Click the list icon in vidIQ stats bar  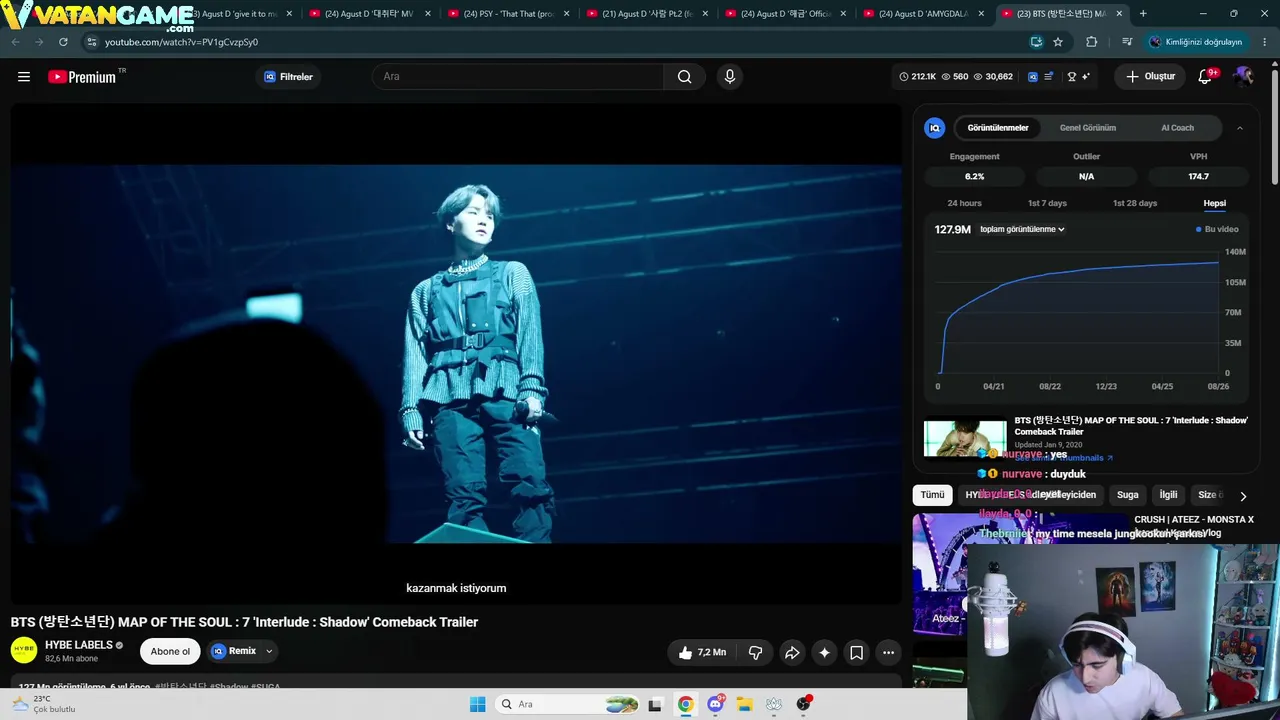click(x=1048, y=77)
